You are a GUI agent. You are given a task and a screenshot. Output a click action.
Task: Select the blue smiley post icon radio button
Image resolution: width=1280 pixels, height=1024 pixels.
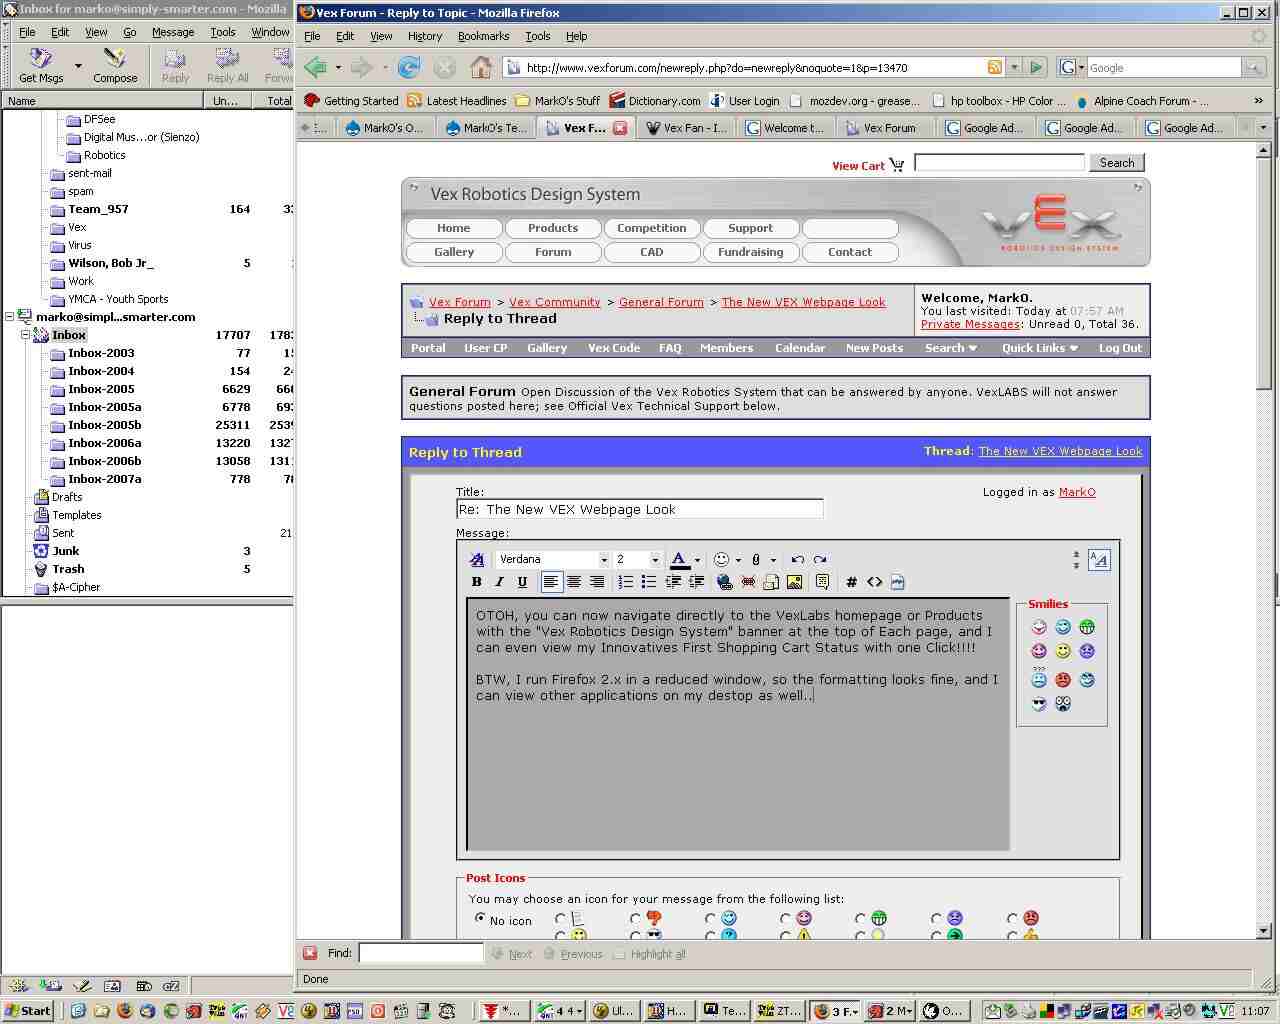[710, 918]
